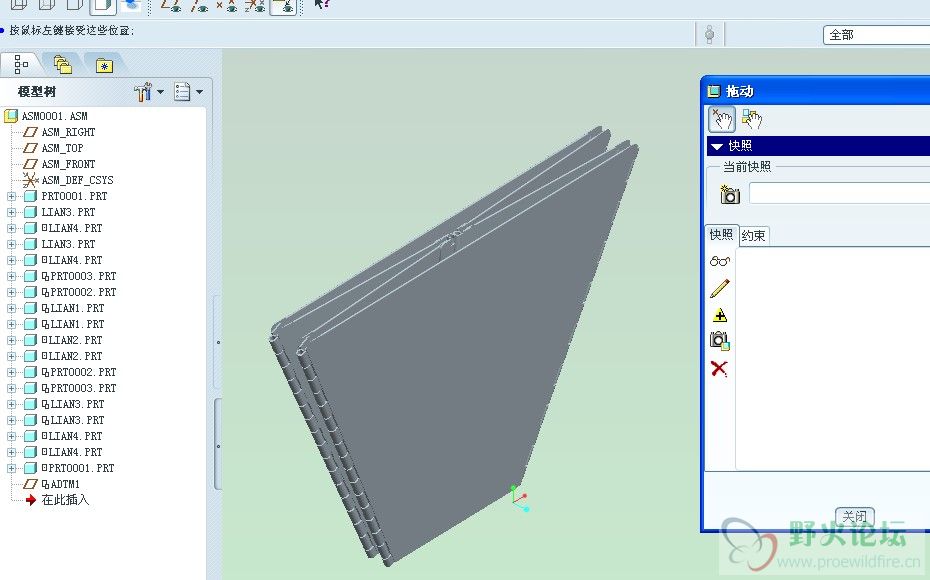Select ASM_DEF_CSYS coordinate system
Image resolution: width=930 pixels, height=580 pixels.
(77, 180)
